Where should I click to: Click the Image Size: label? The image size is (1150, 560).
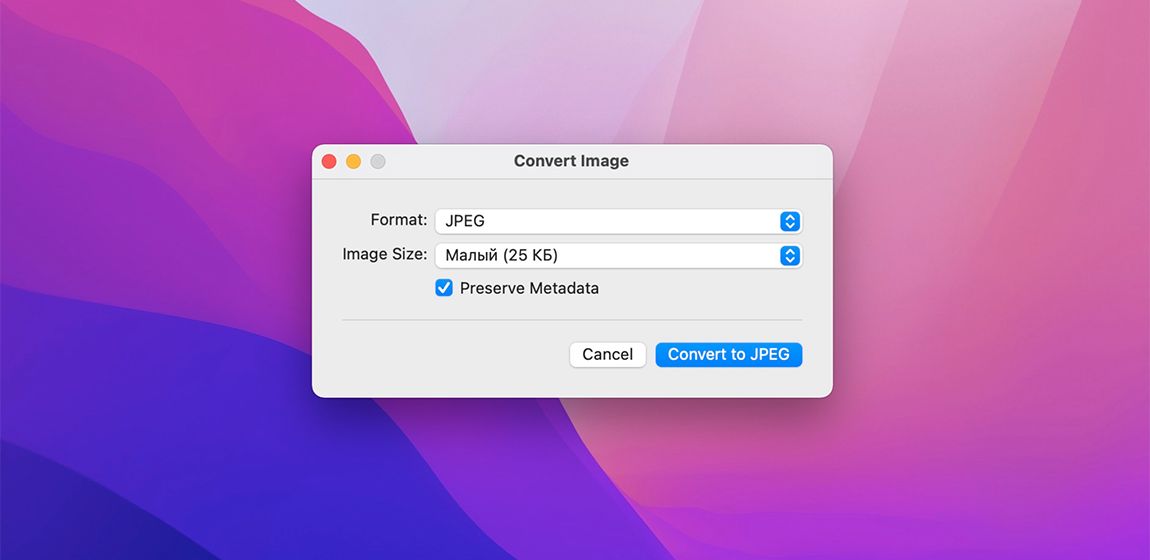coord(385,254)
